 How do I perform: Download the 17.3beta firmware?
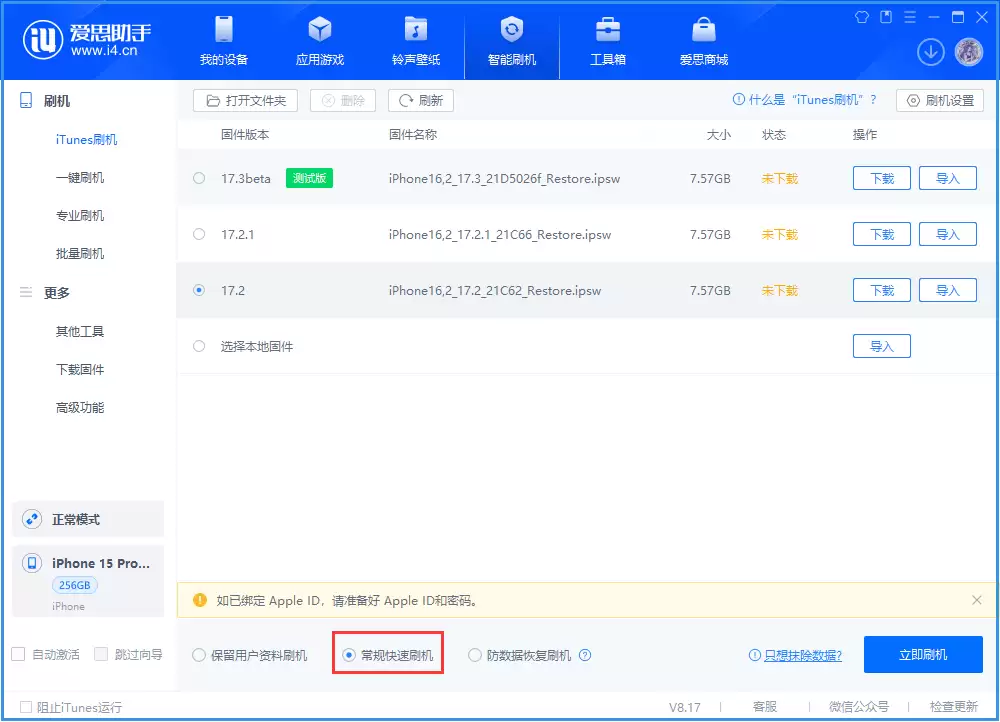(x=882, y=178)
